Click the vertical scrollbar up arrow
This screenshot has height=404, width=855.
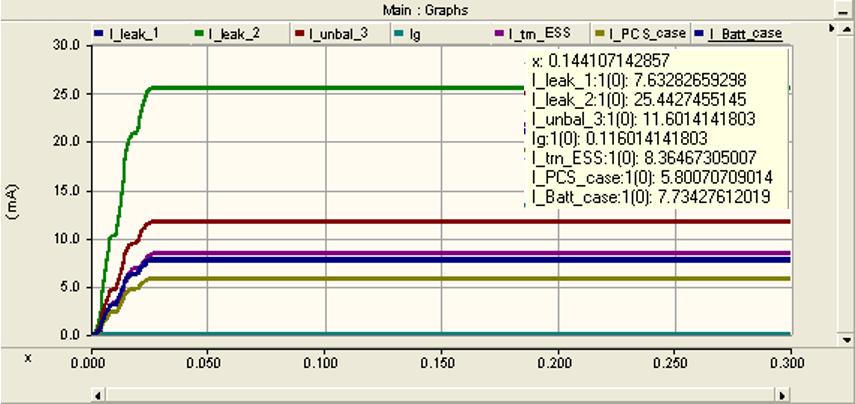click(846, 28)
